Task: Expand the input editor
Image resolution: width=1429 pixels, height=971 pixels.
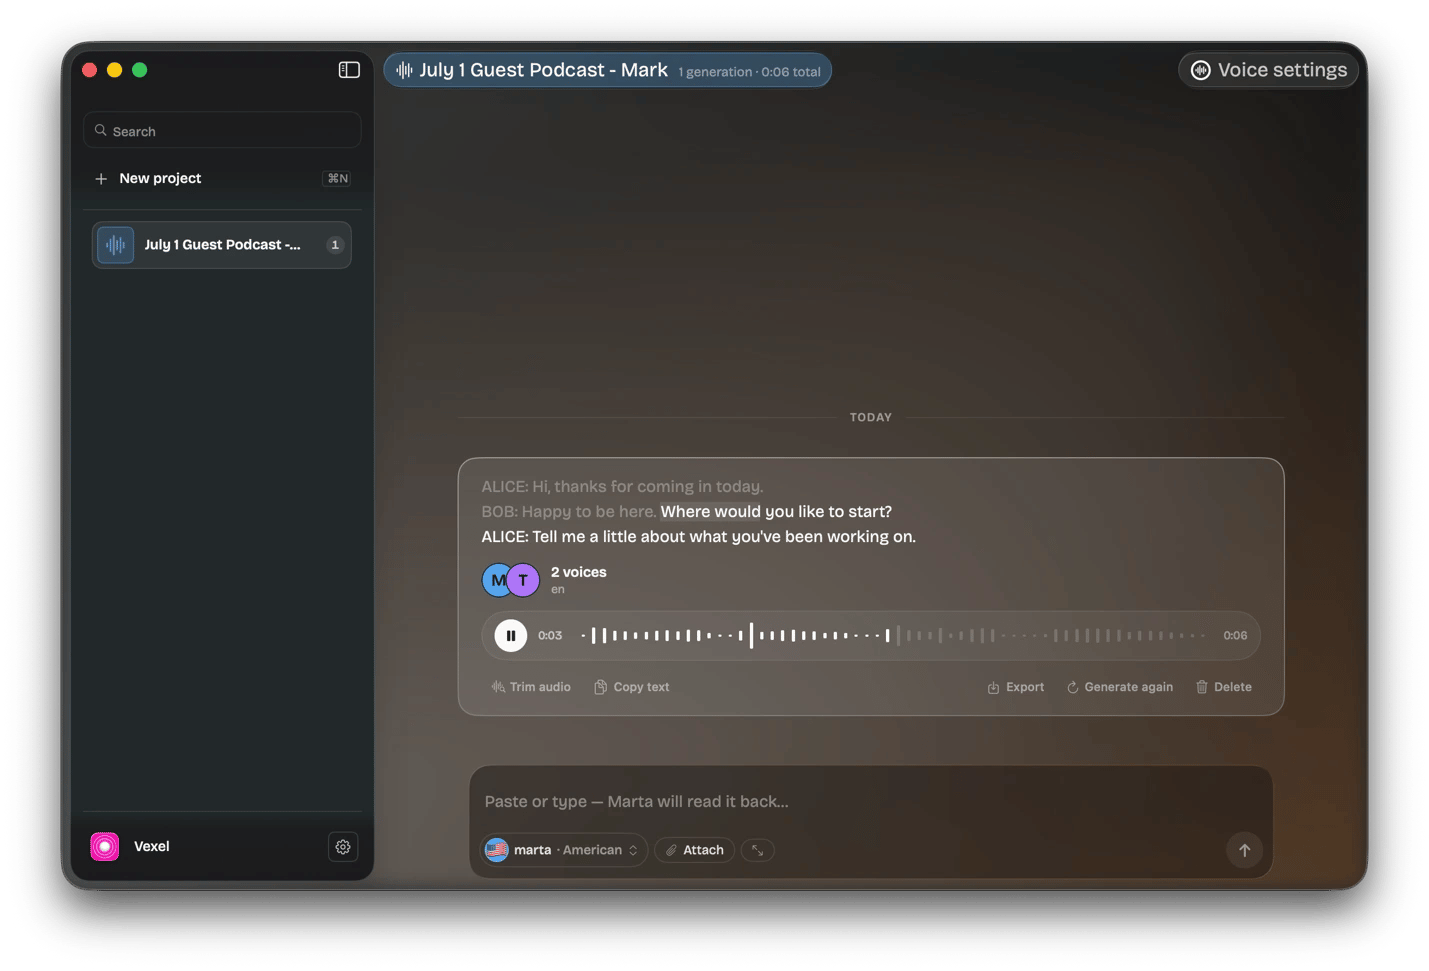Action: coord(758,850)
